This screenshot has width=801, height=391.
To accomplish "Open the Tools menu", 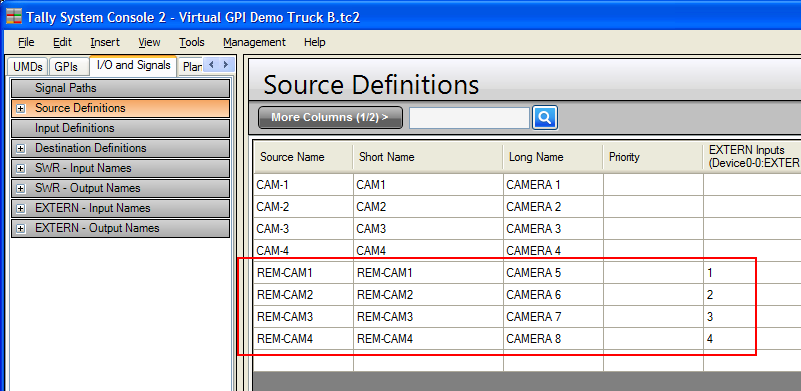I will click(192, 42).
